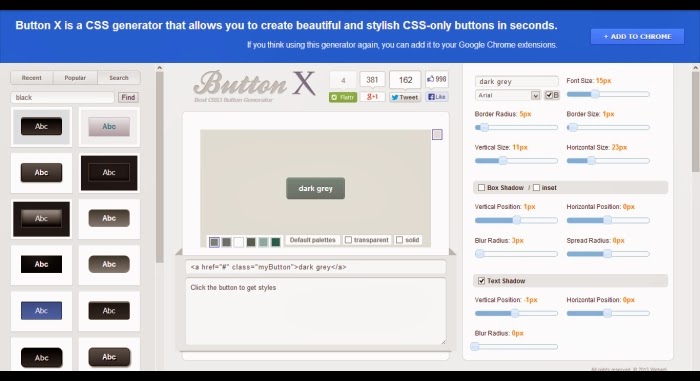
Task: Select the light teal palette swatch
Action: (x=263, y=242)
